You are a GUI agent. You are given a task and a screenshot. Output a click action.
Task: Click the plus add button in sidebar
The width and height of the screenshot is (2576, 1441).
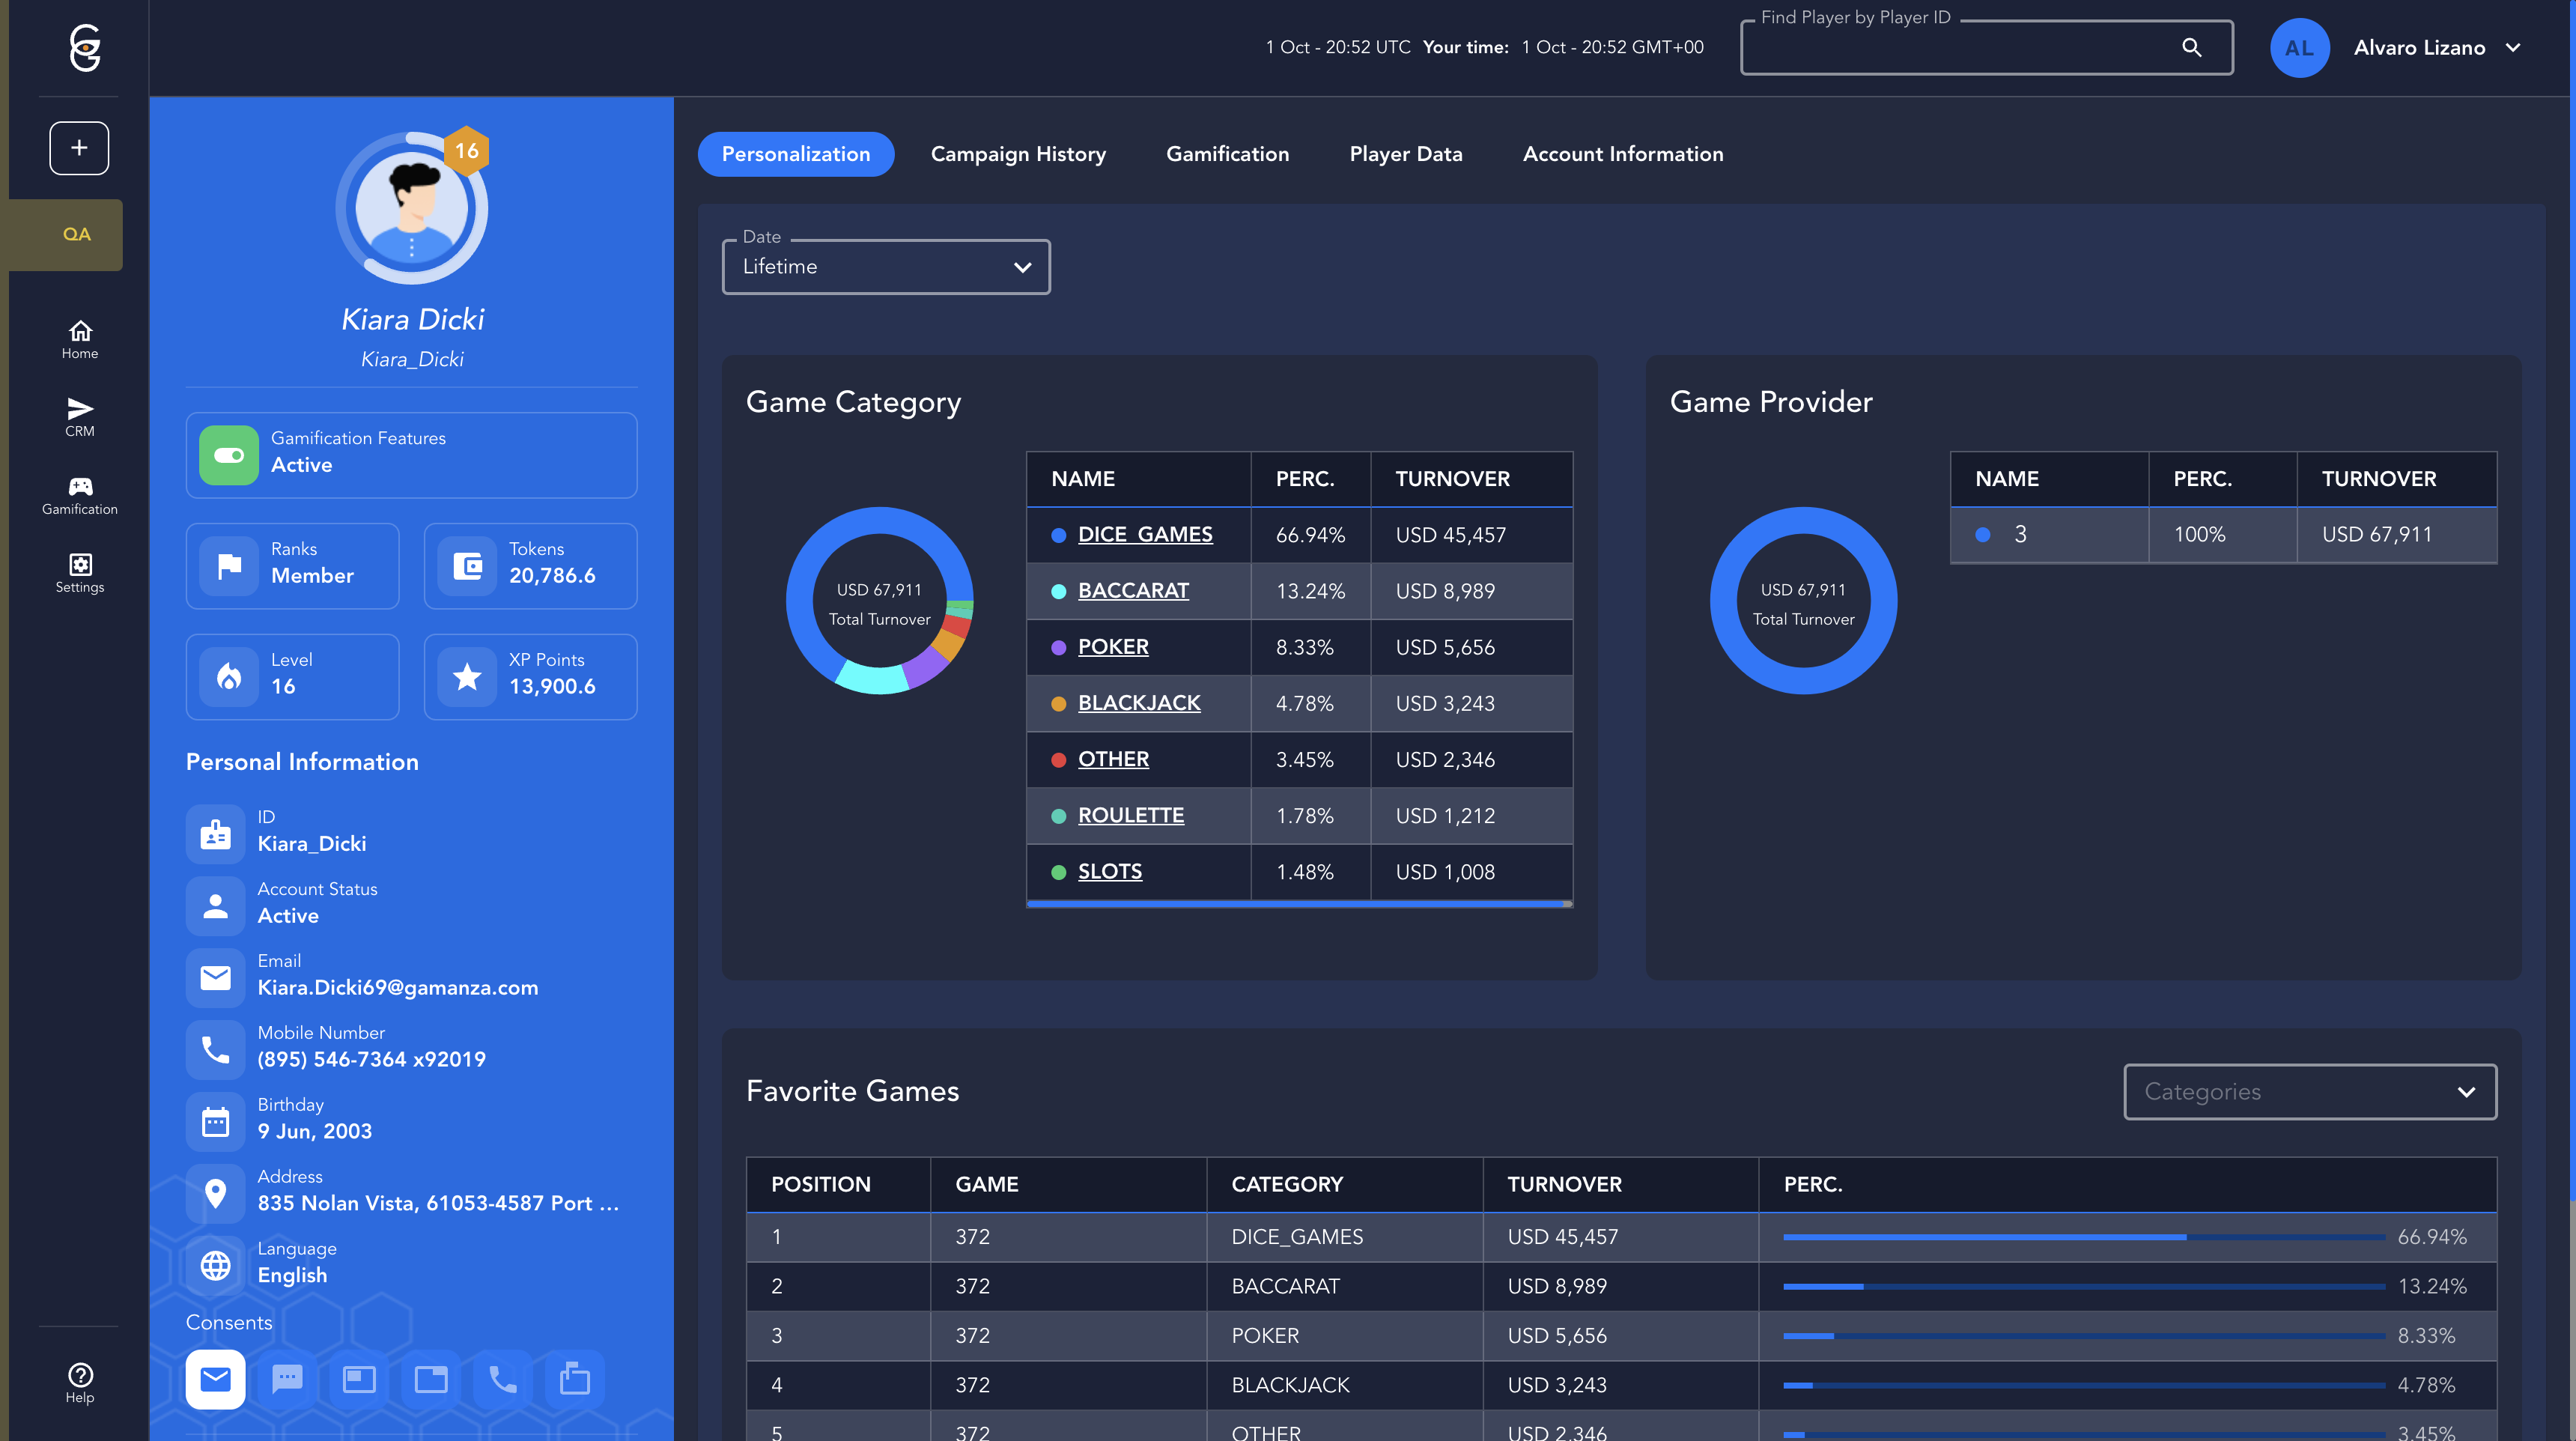click(79, 148)
